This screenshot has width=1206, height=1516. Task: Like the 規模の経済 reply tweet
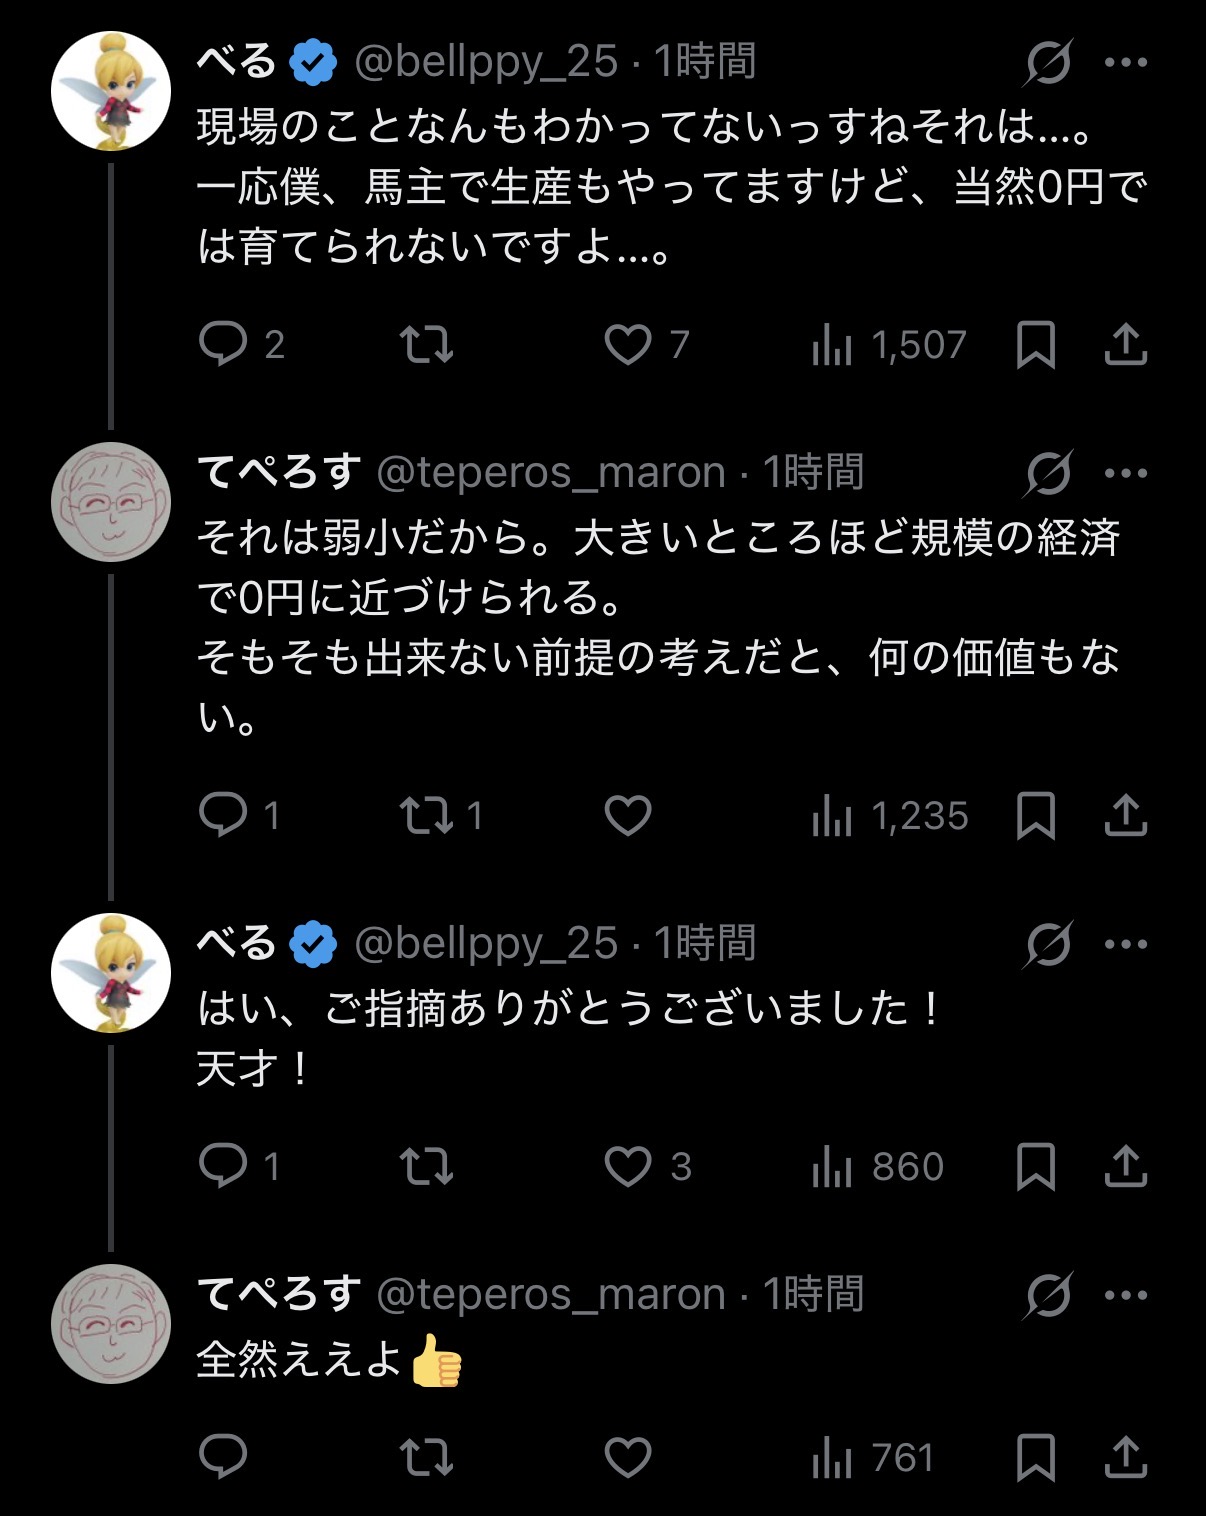628,816
